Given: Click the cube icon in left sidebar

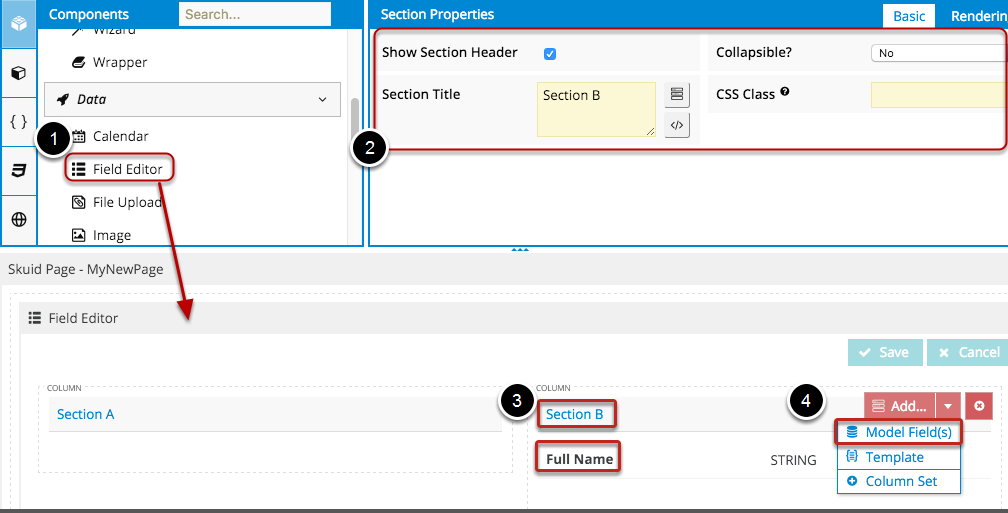Looking at the screenshot, I should coord(18,73).
